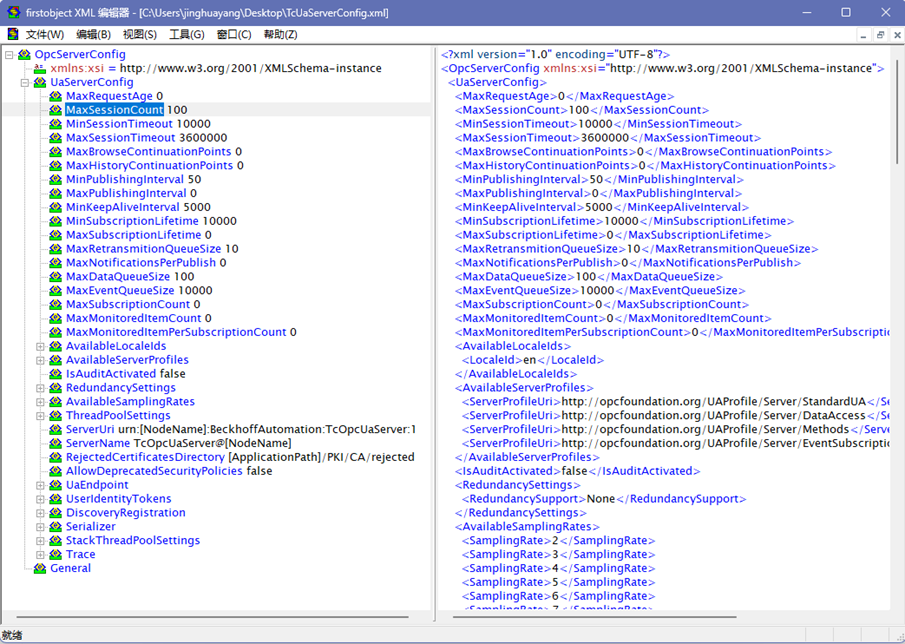The width and height of the screenshot is (905, 644).
Task: Select the ServerName tree item
Action: pos(98,443)
